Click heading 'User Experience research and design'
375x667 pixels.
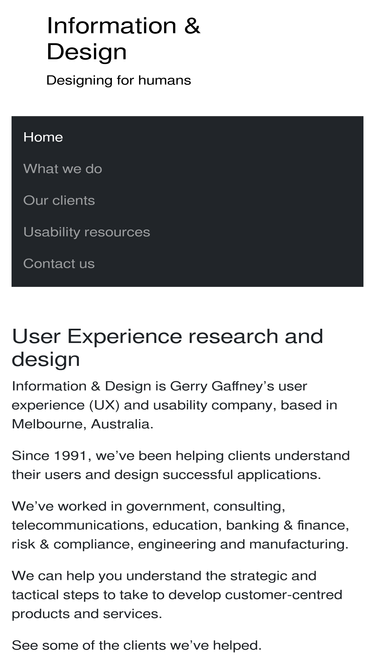point(168,348)
